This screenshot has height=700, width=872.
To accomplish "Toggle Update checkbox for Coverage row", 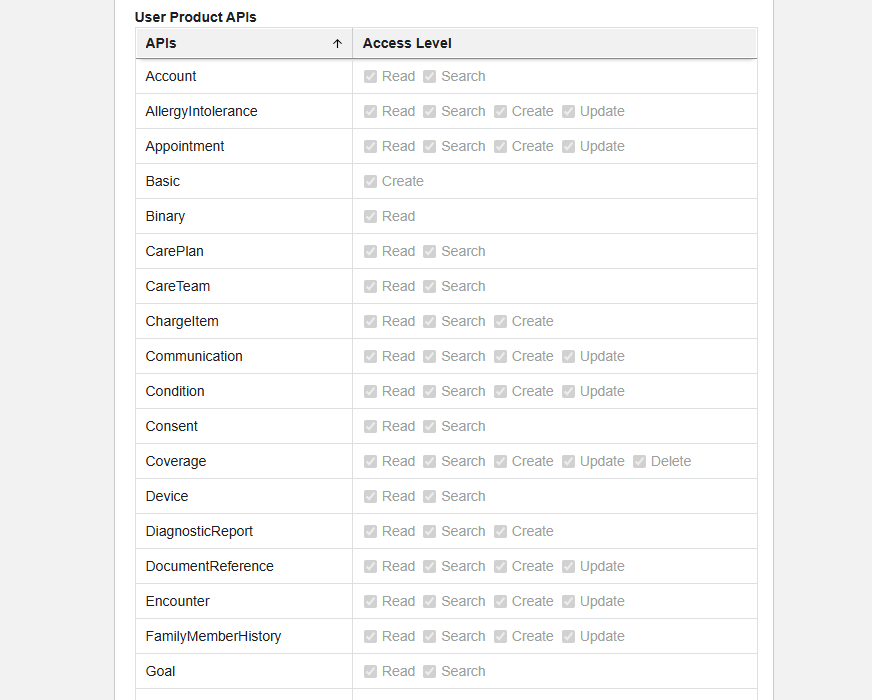I will coord(569,462).
